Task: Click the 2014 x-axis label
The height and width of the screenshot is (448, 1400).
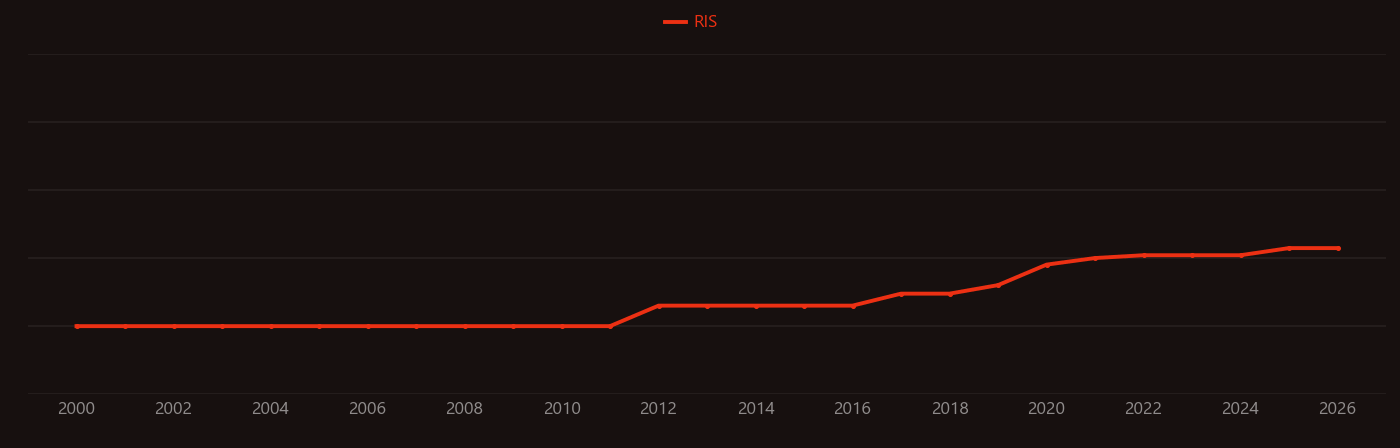Action: (756, 409)
